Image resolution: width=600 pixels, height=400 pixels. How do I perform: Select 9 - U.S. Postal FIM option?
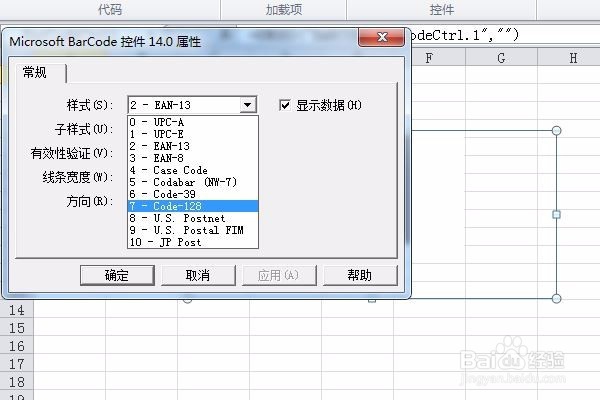pyautogui.click(x=193, y=230)
